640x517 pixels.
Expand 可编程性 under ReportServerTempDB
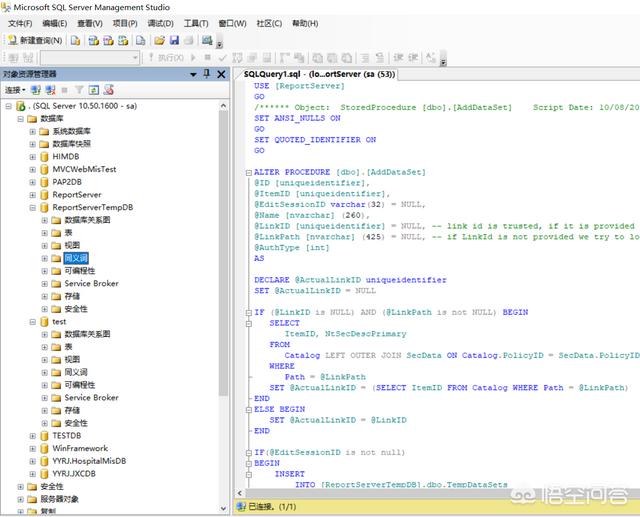click(44, 271)
